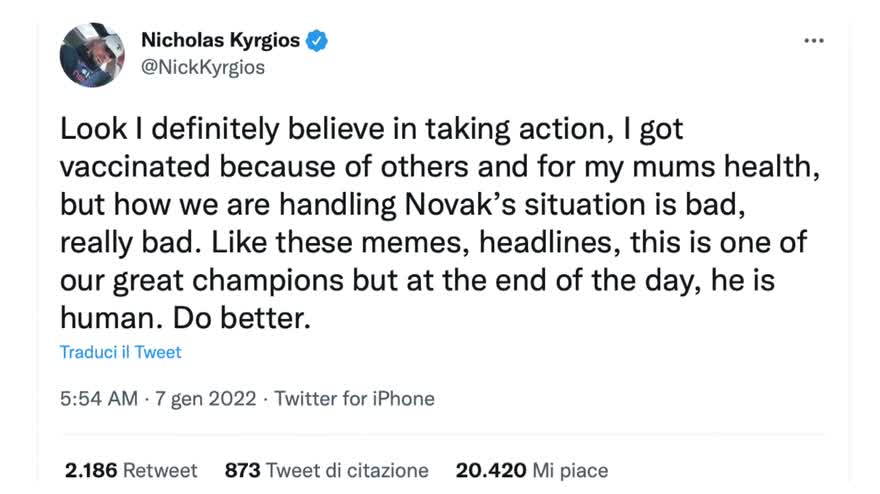Click the Do better. closing sentence
Screen dimensions: 880x494
pyautogui.click(x=241, y=318)
